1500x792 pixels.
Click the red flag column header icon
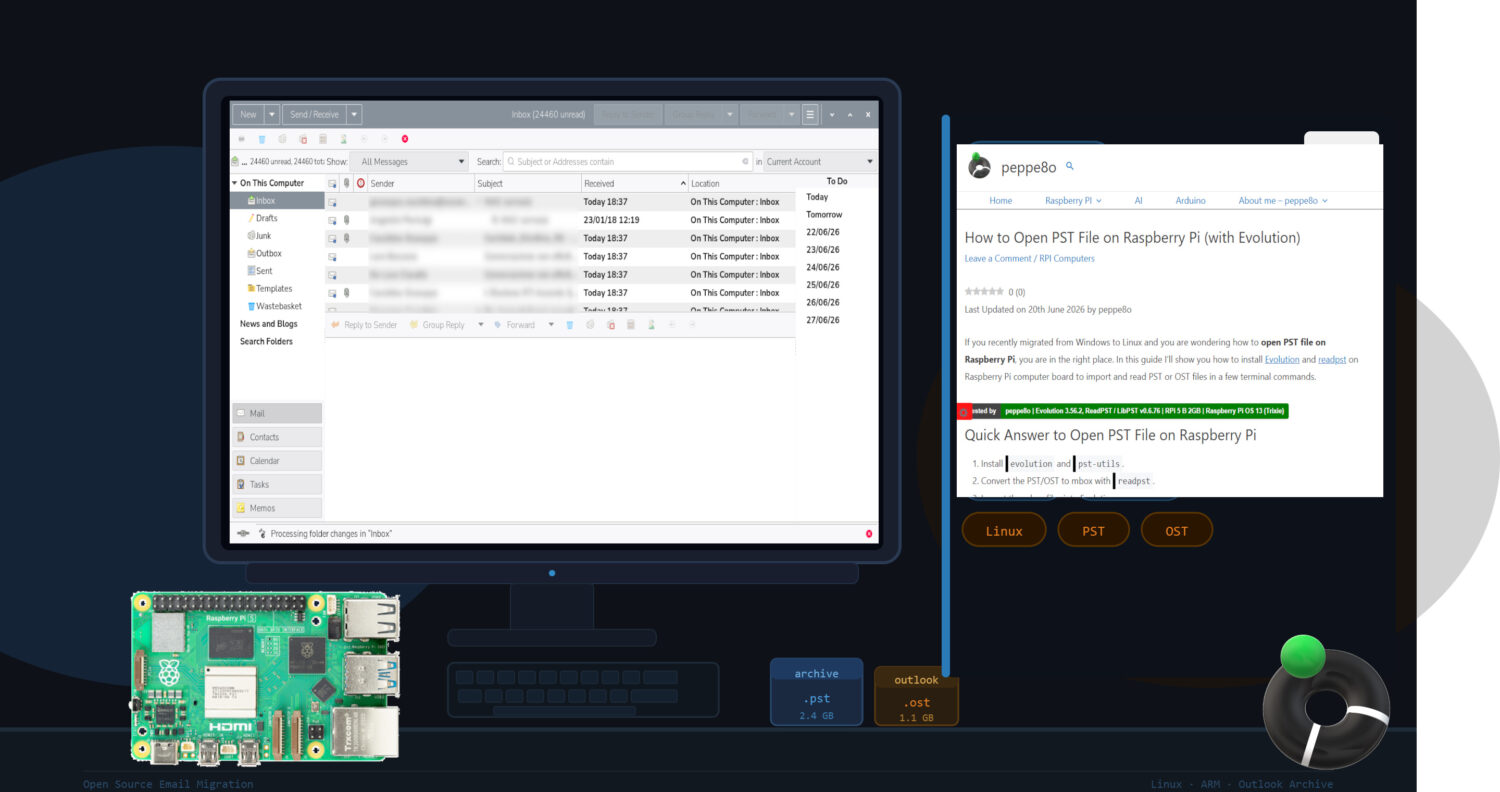tap(361, 184)
